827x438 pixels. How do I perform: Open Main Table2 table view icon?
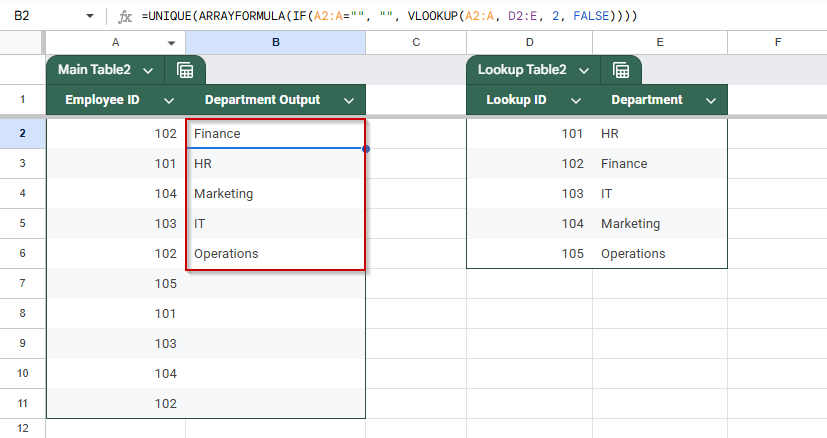[185, 70]
